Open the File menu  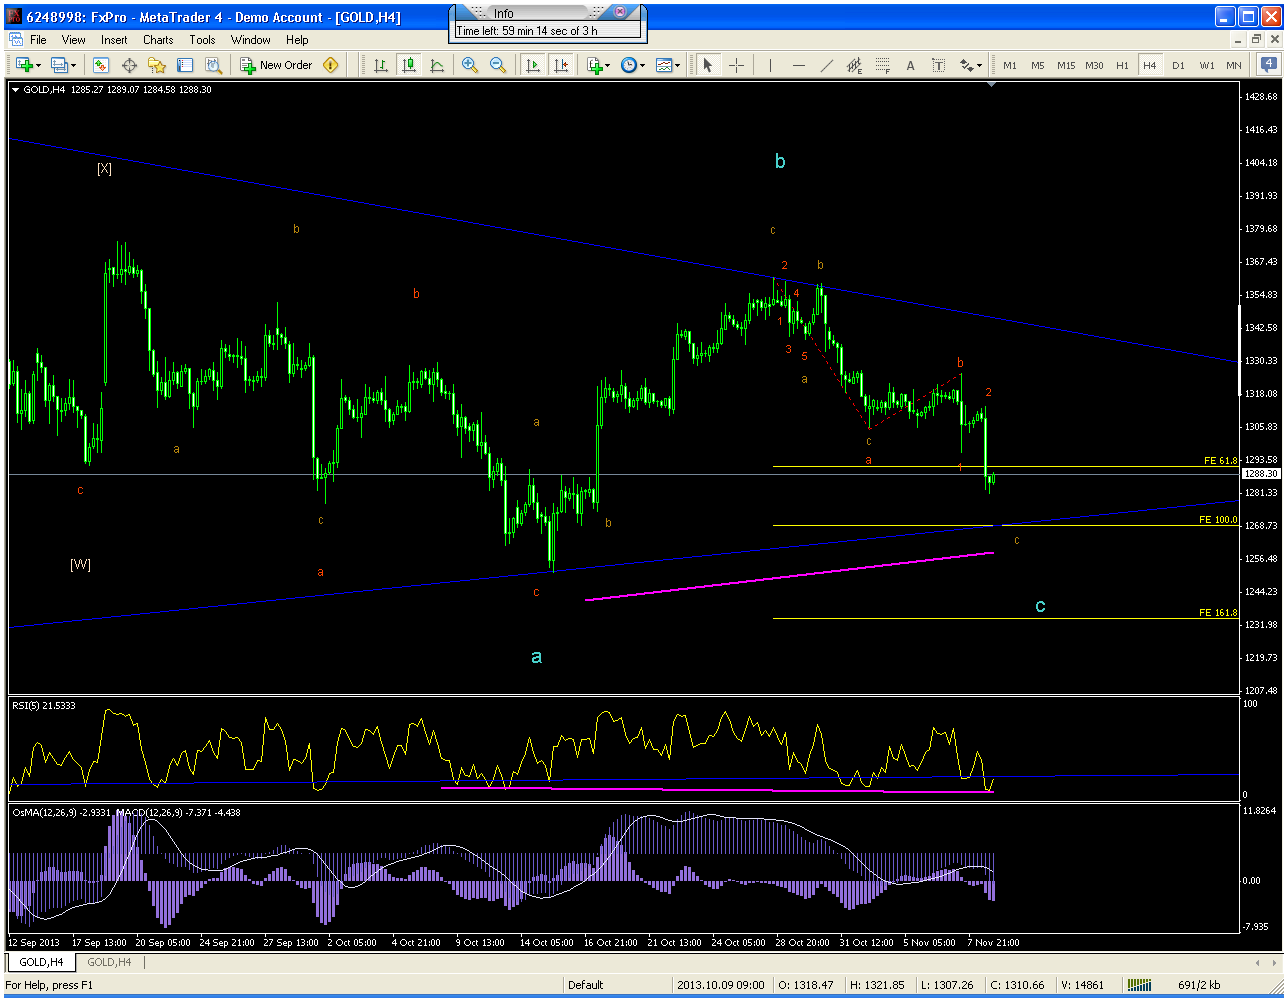coord(38,40)
